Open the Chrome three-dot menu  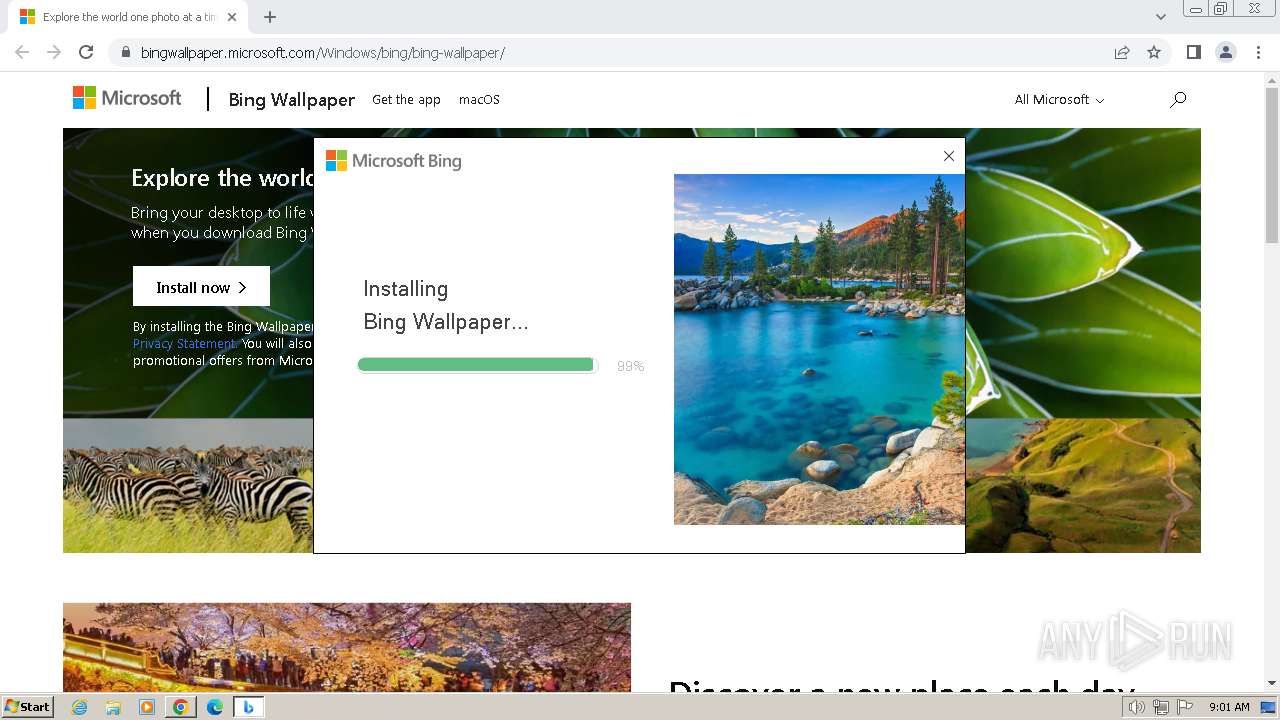click(x=1258, y=52)
